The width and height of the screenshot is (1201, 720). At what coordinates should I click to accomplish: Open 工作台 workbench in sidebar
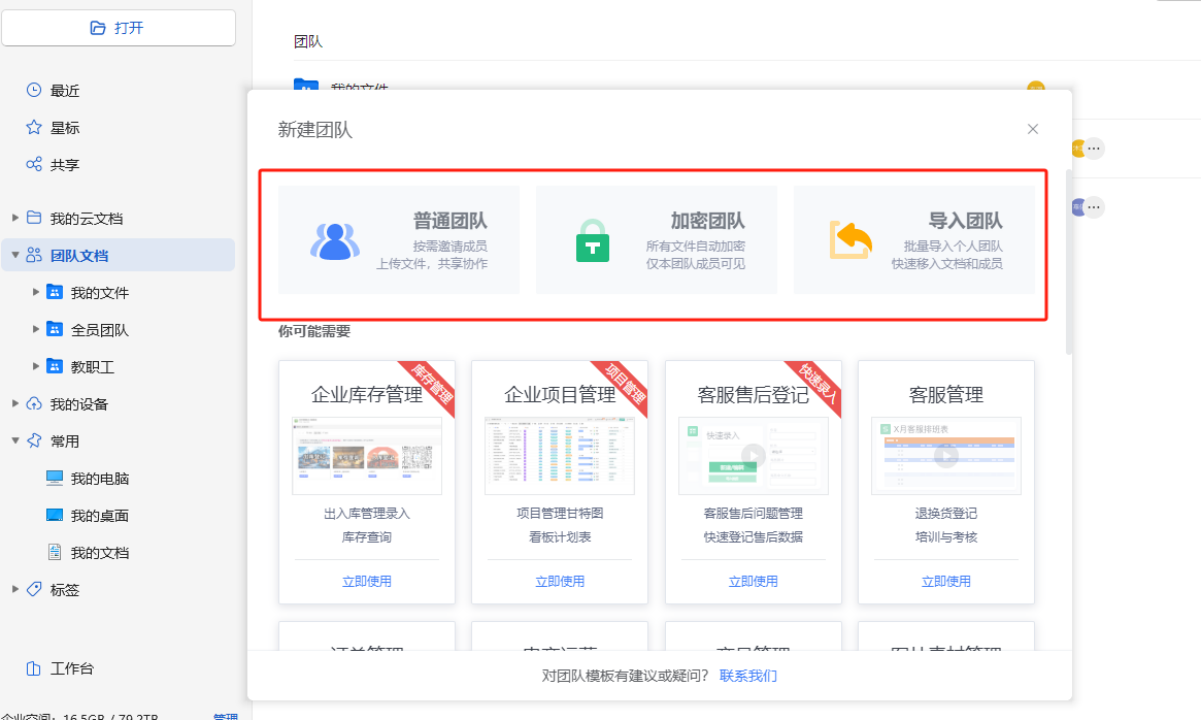tap(71, 669)
